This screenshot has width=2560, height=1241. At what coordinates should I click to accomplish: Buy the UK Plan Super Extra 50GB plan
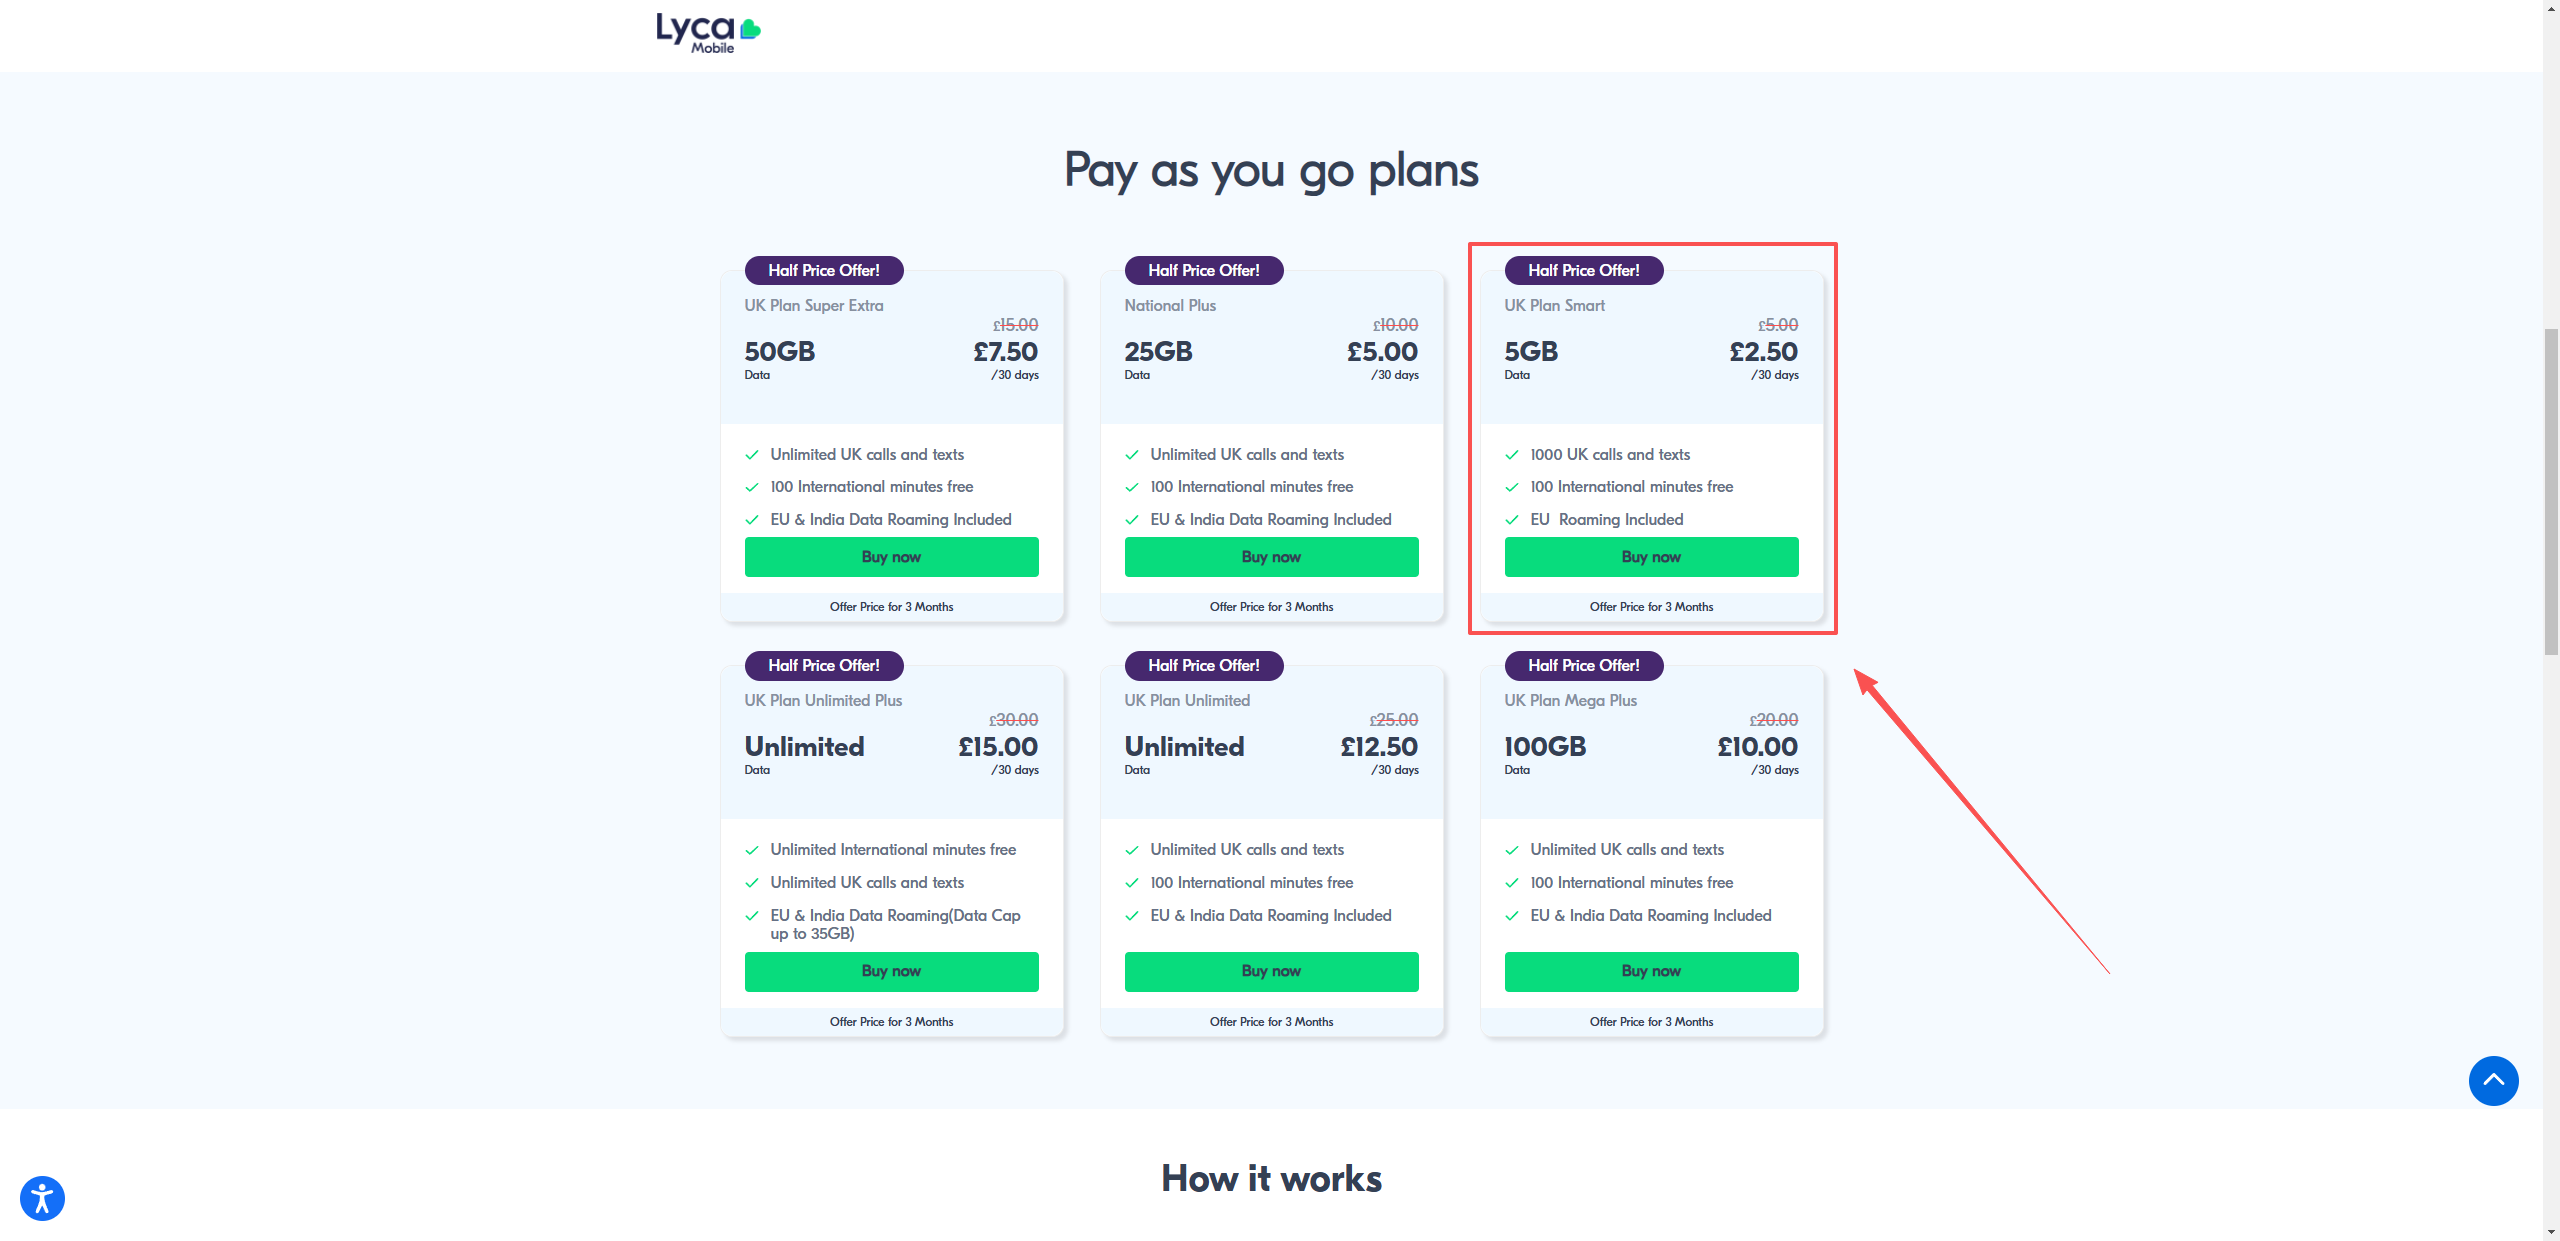point(891,557)
